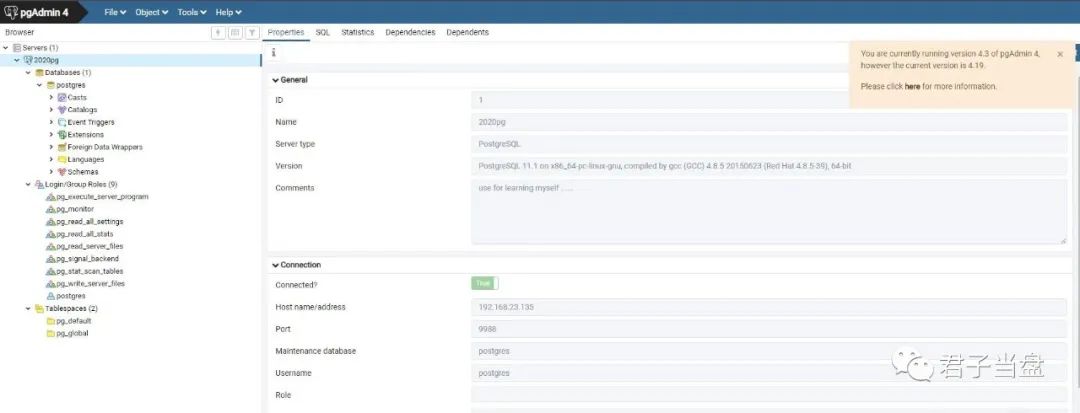Image resolution: width=1080 pixels, height=413 pixels.
Task: Click the Browser toolbar properties icon
Action: tap(218, 32)
